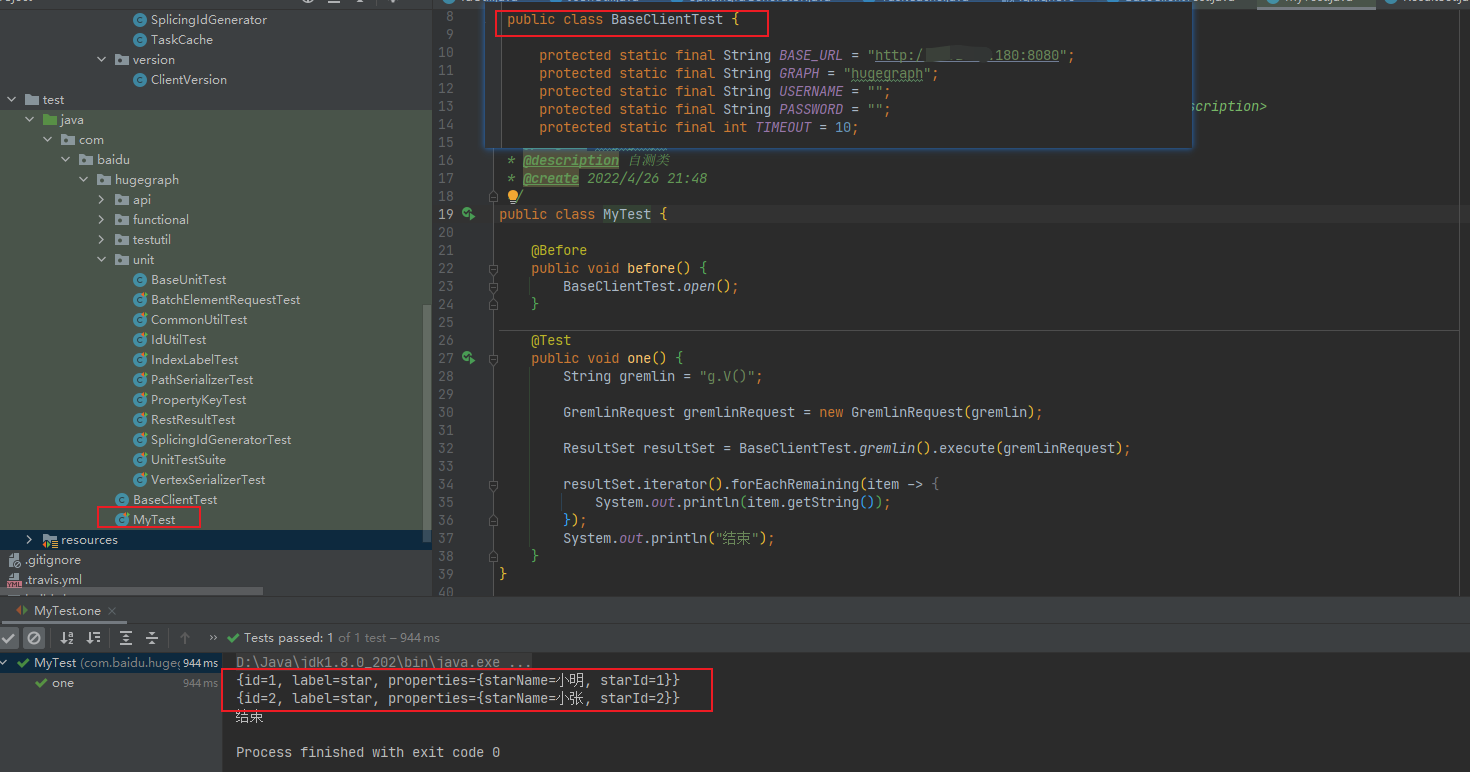The height and width of the screenshot is (772, 1470).
Task: Click the RestResultTest class icon
Action: tap(141, 419)
